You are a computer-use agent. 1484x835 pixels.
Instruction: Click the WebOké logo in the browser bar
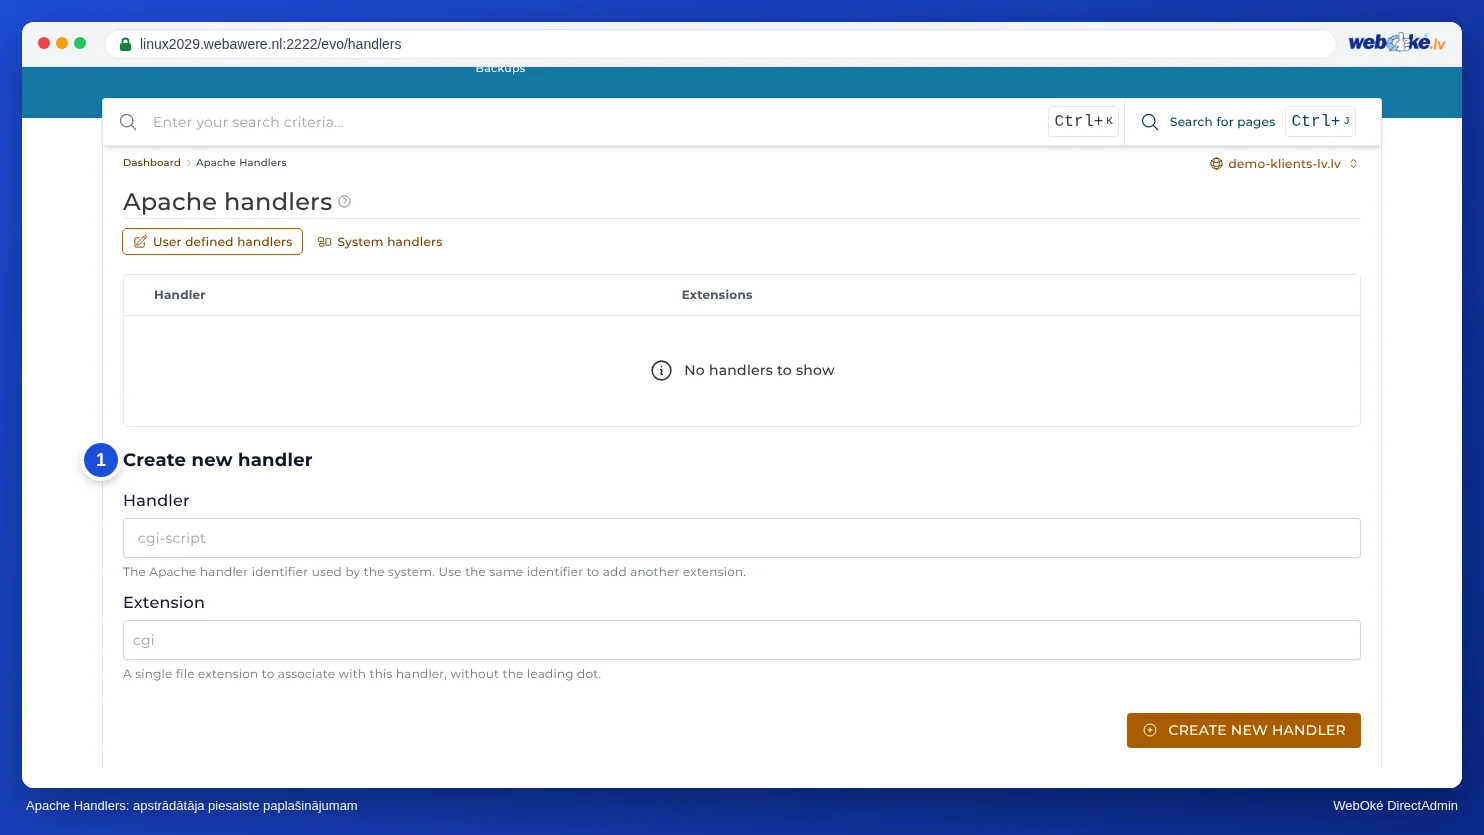click(x=1397, y=43)
